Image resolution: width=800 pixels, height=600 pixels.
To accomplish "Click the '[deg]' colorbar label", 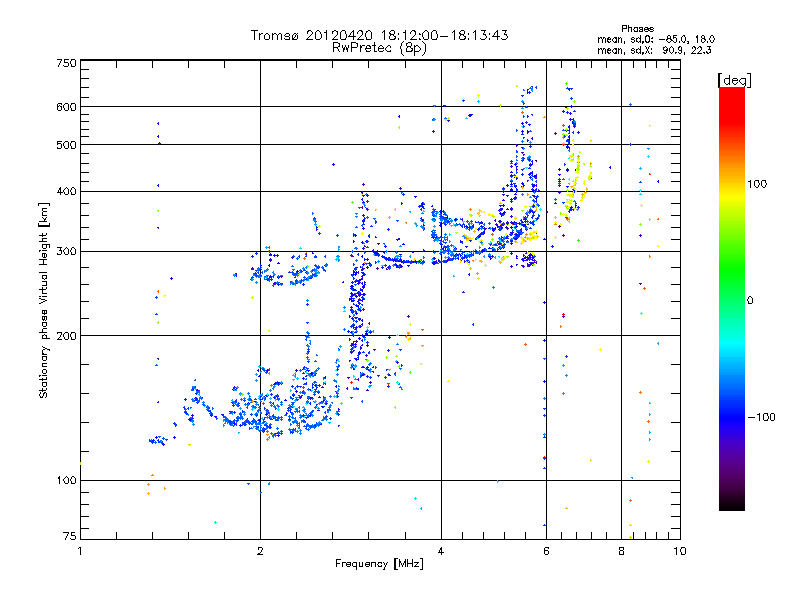I will (734, 80).
